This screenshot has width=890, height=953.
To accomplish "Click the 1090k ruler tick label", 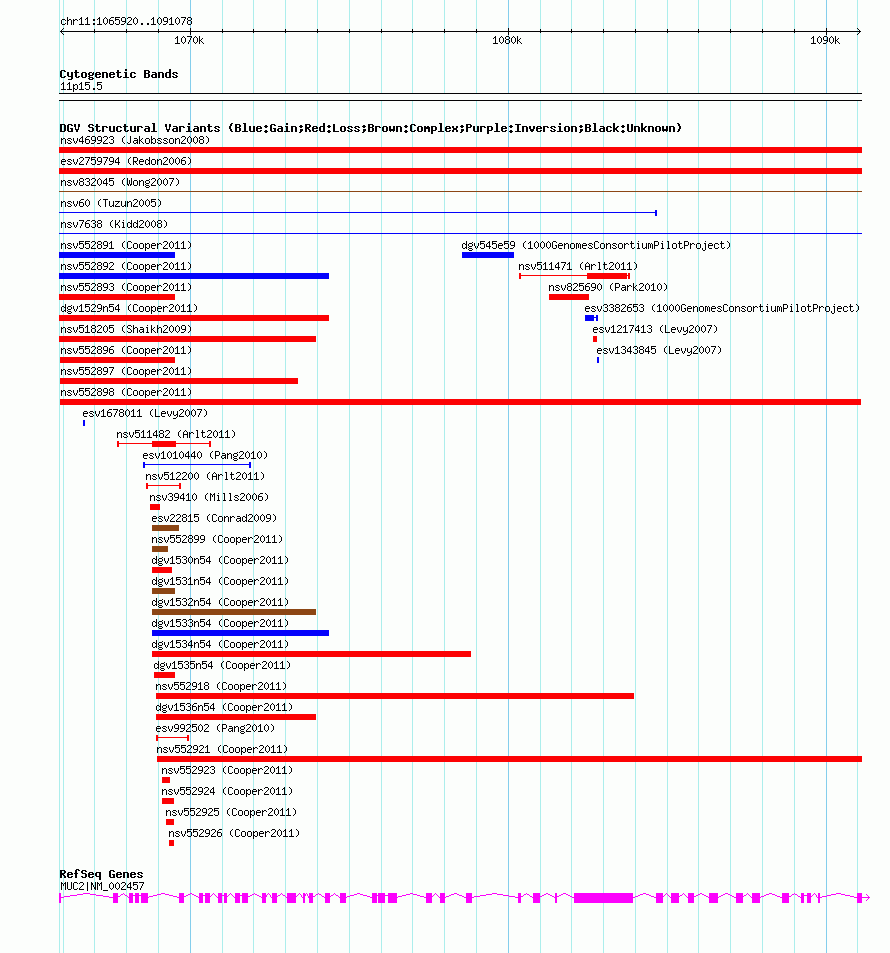I will coord(825,40).
